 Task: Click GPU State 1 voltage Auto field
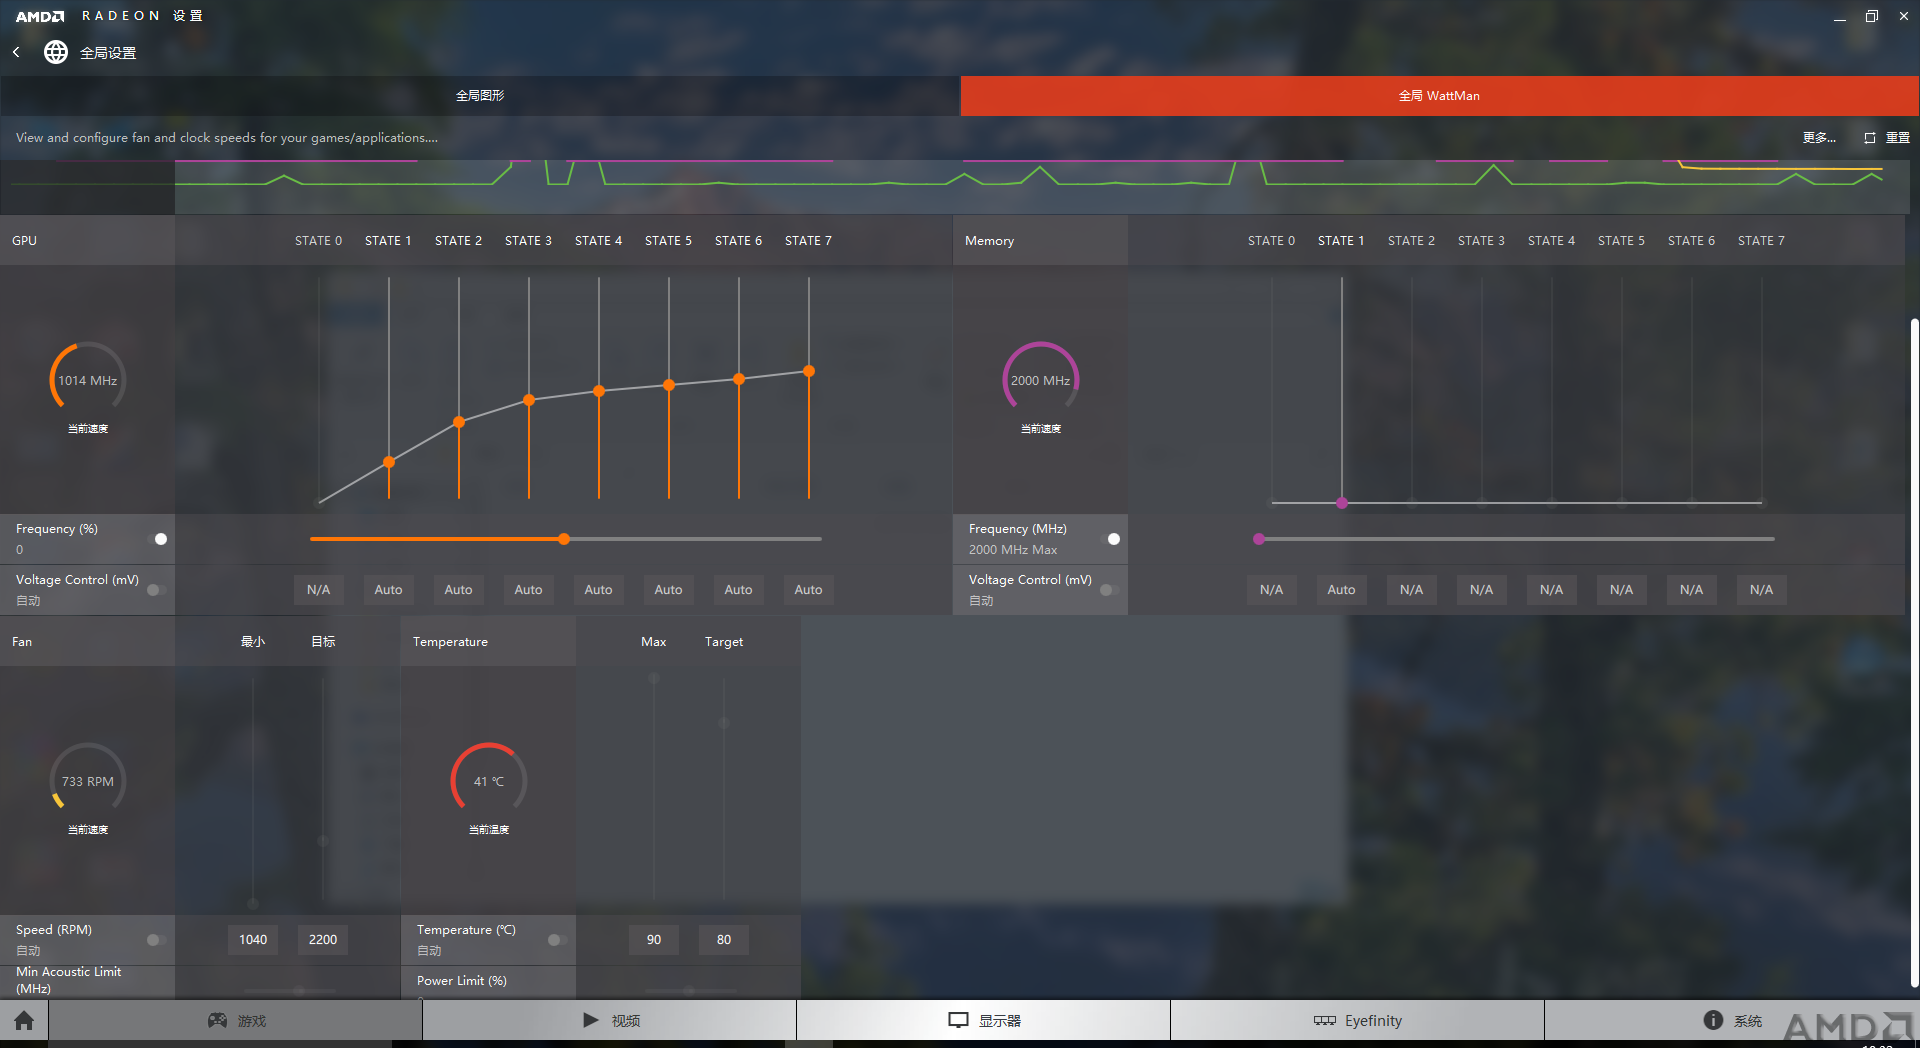pyautogui.click(x=388, y=590)
